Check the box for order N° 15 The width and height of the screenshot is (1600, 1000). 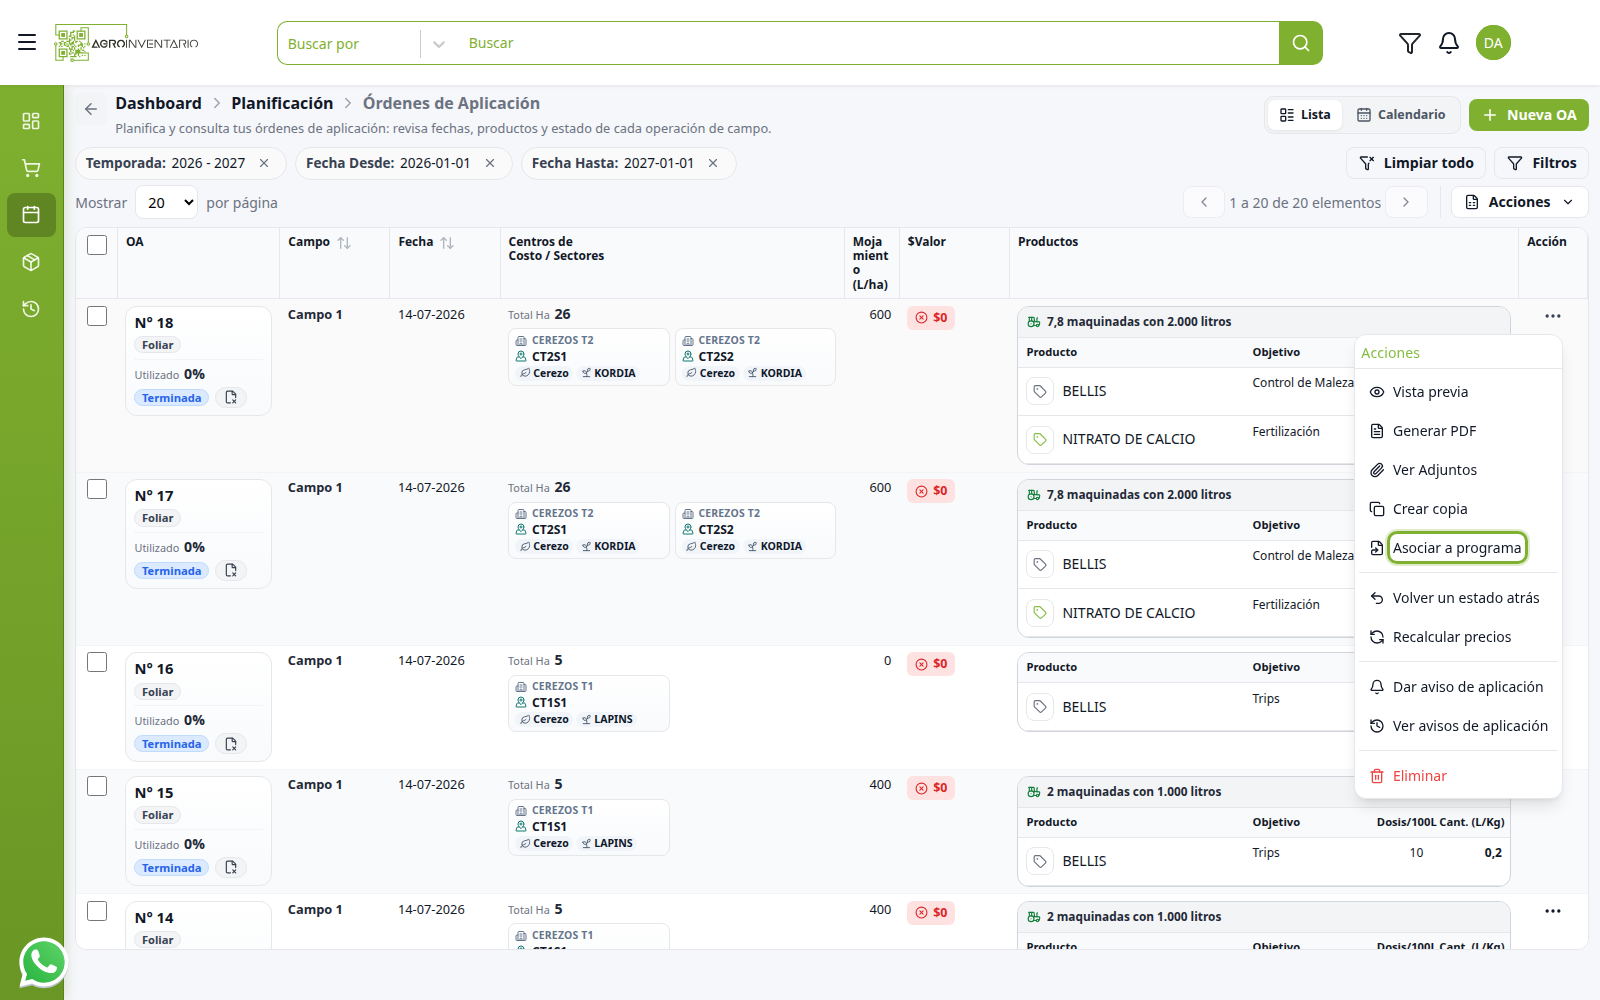coord(97,786)
